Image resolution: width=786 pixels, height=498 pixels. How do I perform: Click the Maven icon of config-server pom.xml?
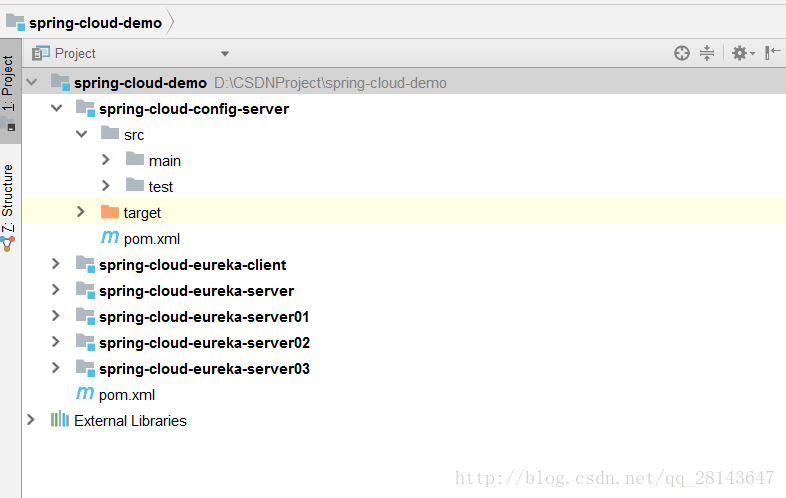110,238
